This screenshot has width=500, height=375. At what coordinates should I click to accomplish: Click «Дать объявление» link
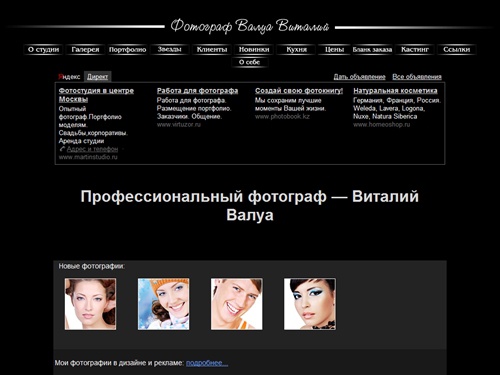click(359, 77)
